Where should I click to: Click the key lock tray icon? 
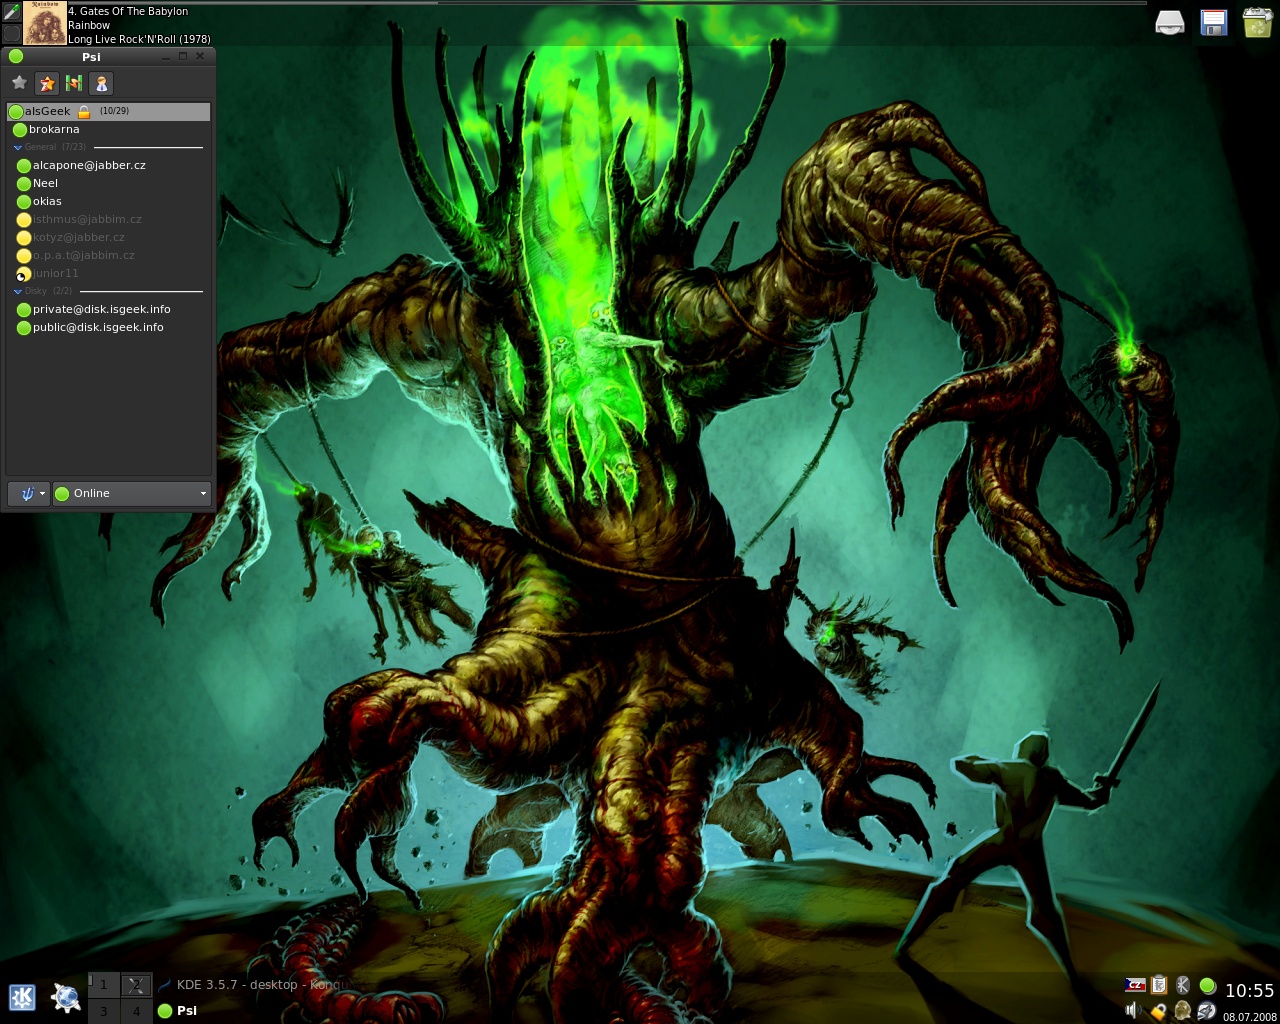pos(1158,1012)
